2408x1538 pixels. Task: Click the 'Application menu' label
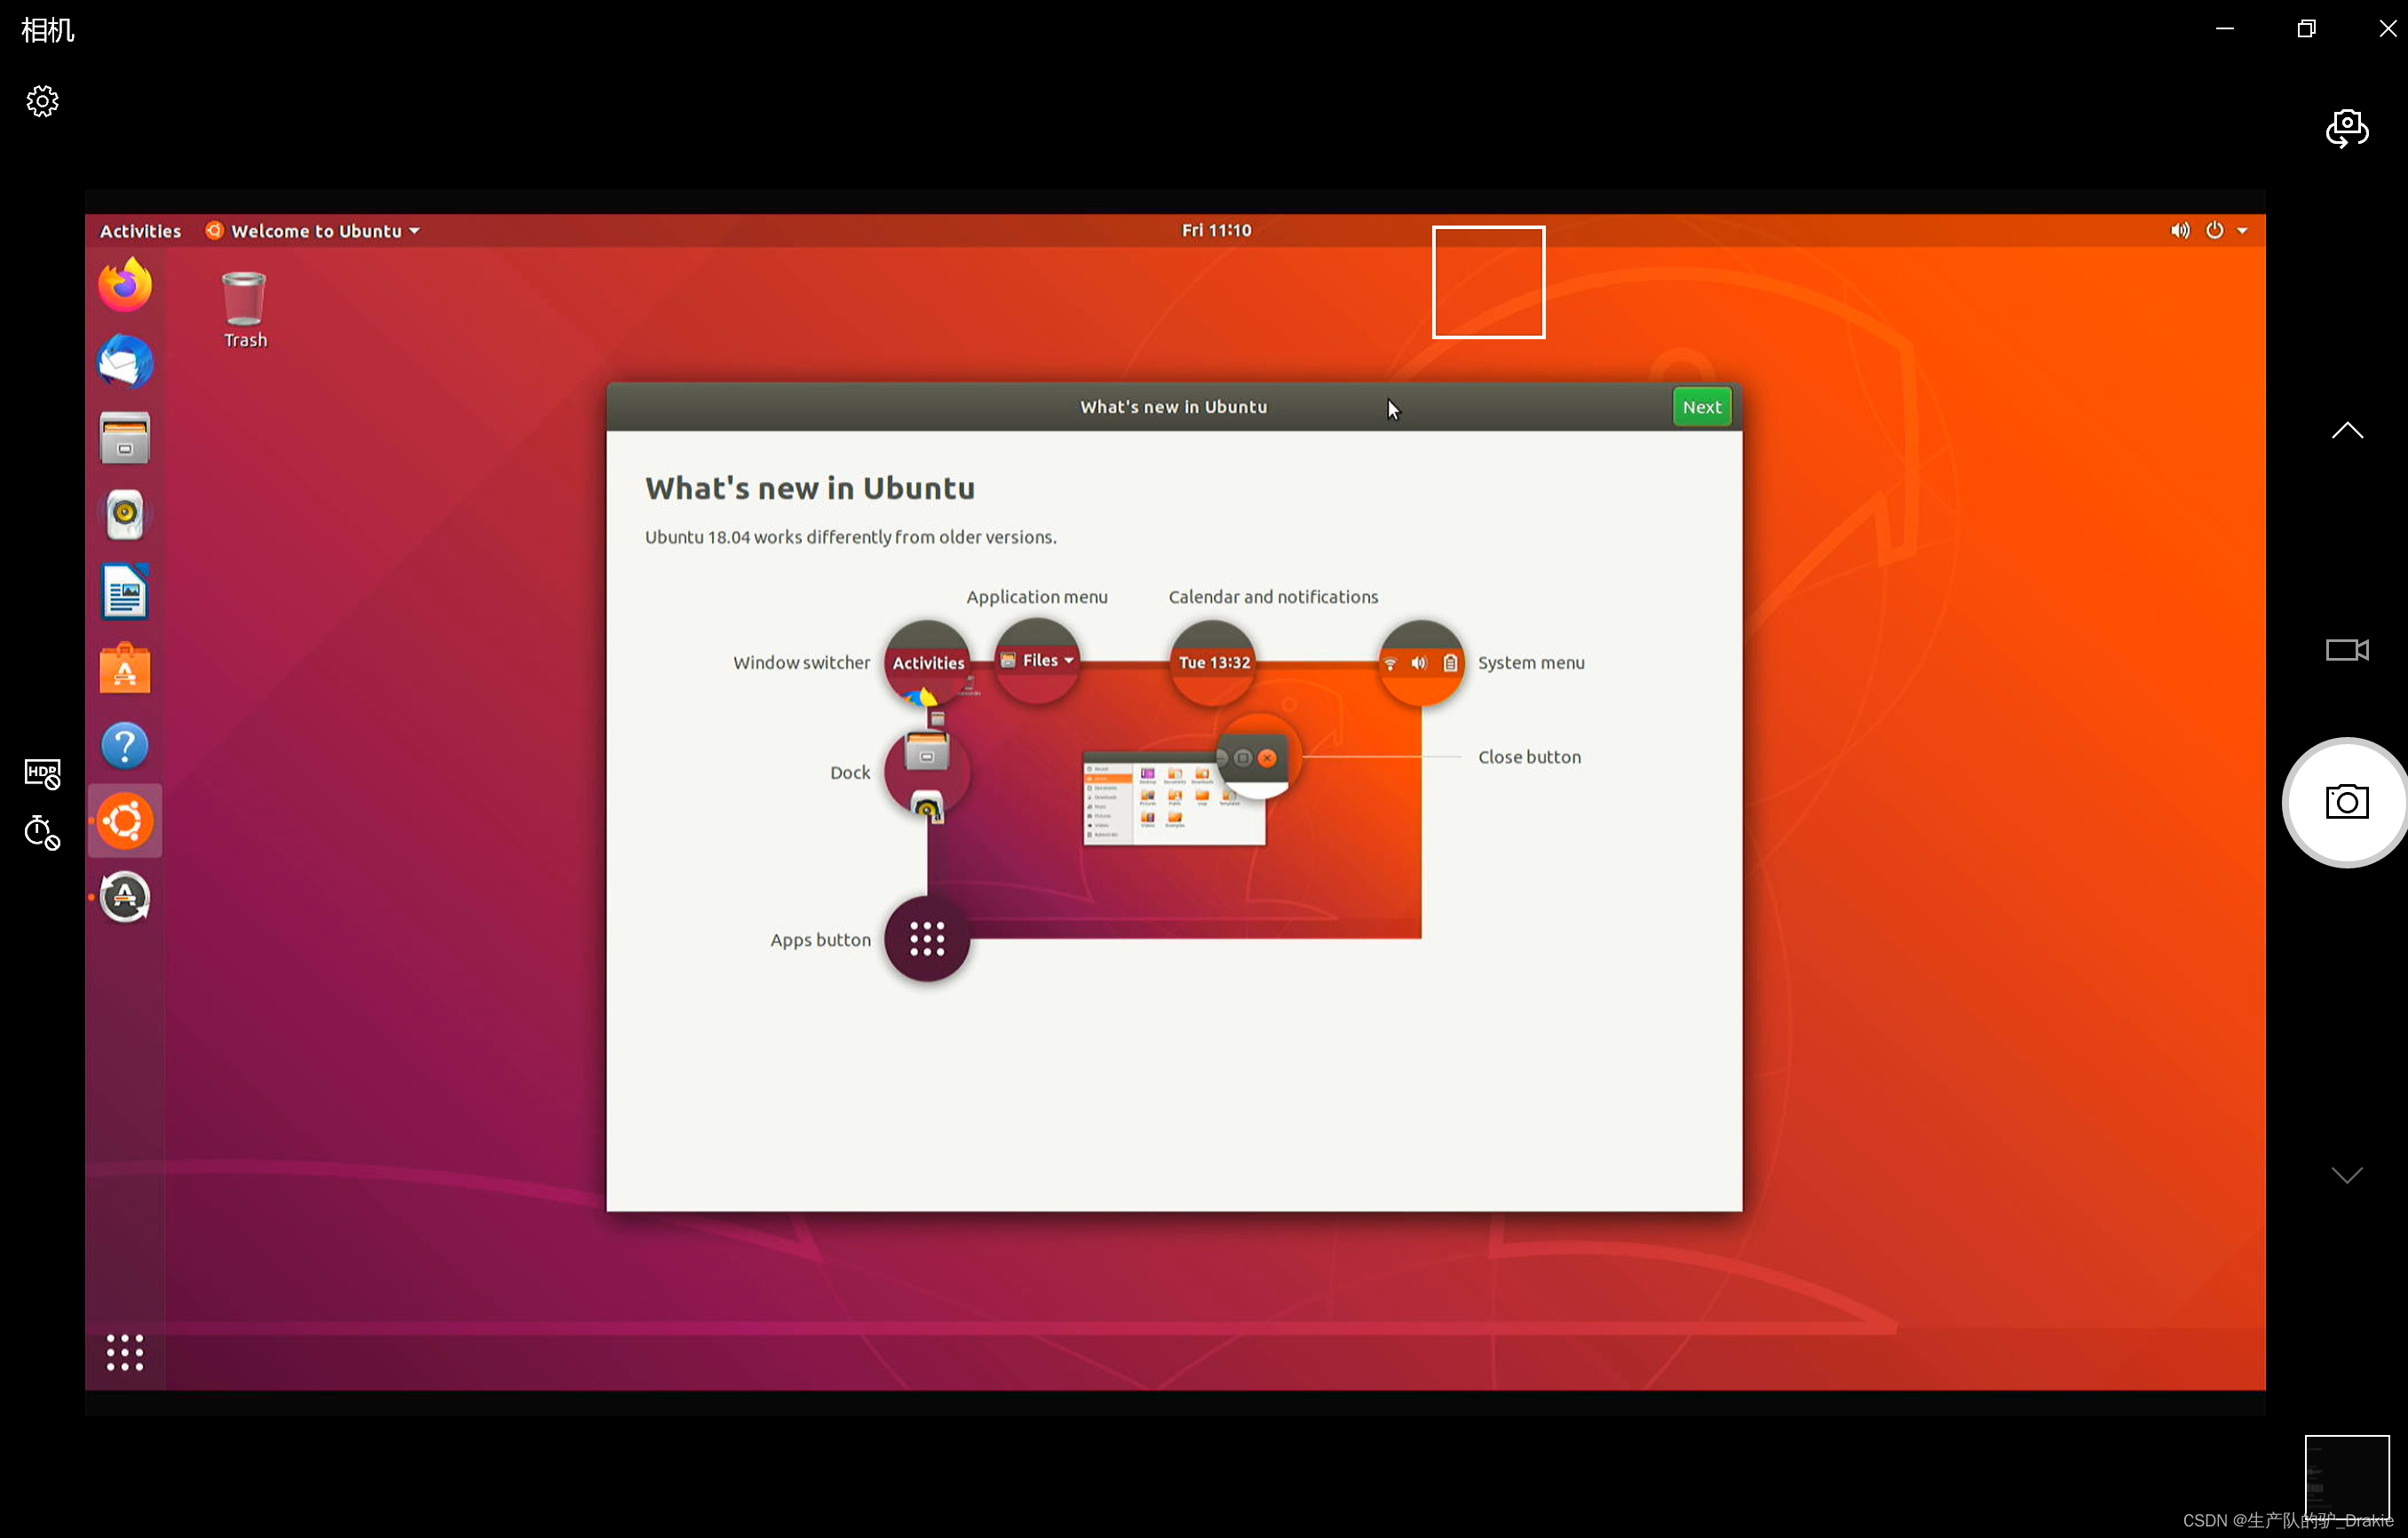pos(1037,597)
